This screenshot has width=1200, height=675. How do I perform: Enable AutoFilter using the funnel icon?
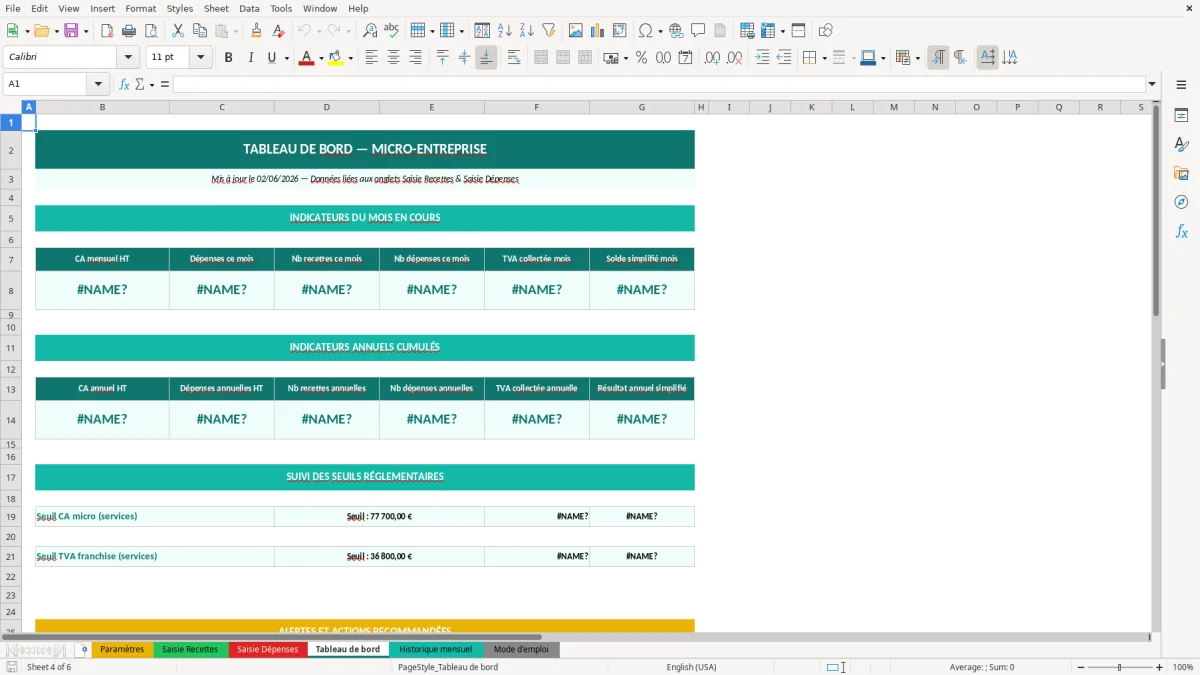click(x=548, y=31)
